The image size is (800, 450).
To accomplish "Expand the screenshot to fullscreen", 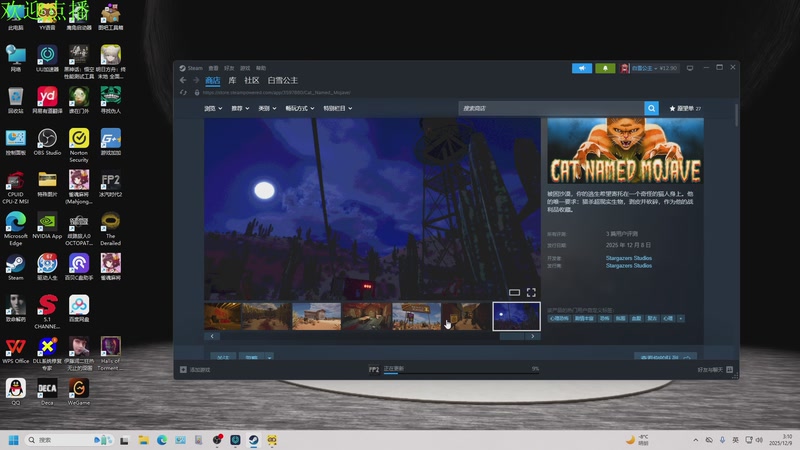I will 531,292.
